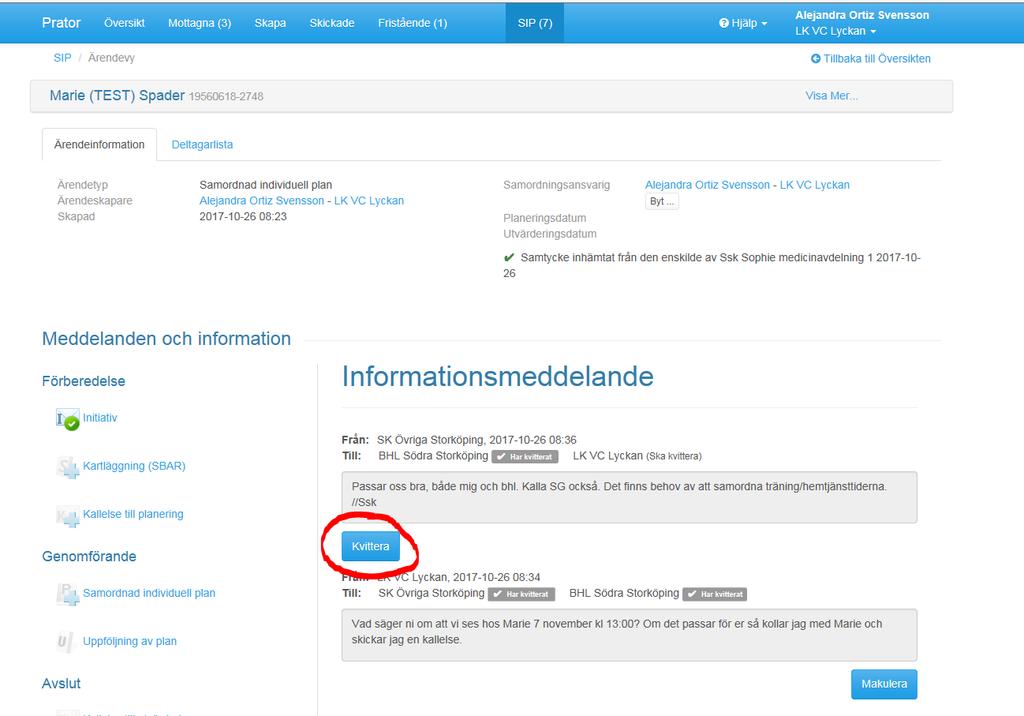This screenshot has height=716, width=1024.
Task: Click the Ärendevy breadcrumb text
Action: (x=111, y=57)
